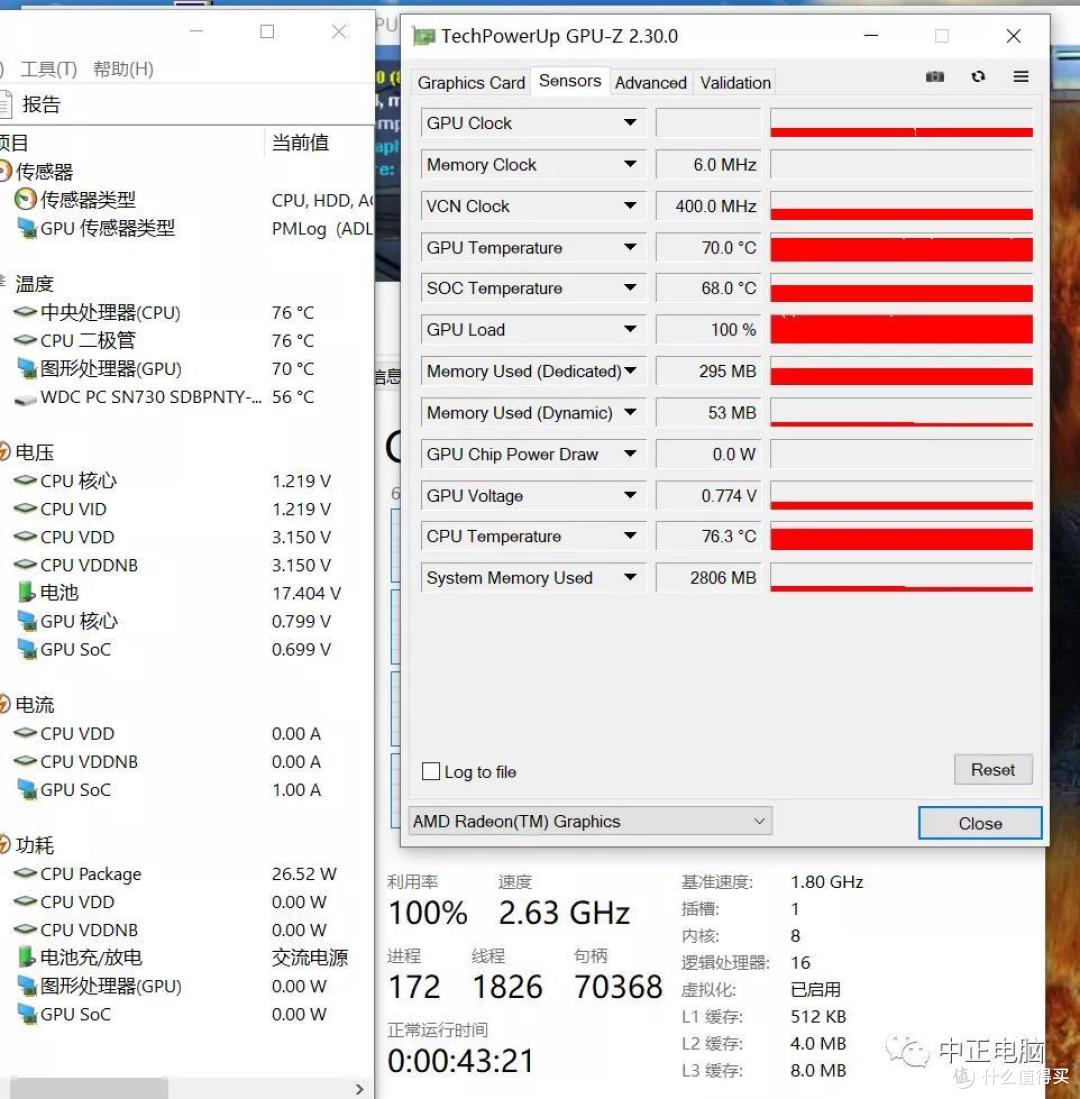Click the CPU 核心 voltage row icon
This screenshot has height=1099, width=1080.
point(25,481)
